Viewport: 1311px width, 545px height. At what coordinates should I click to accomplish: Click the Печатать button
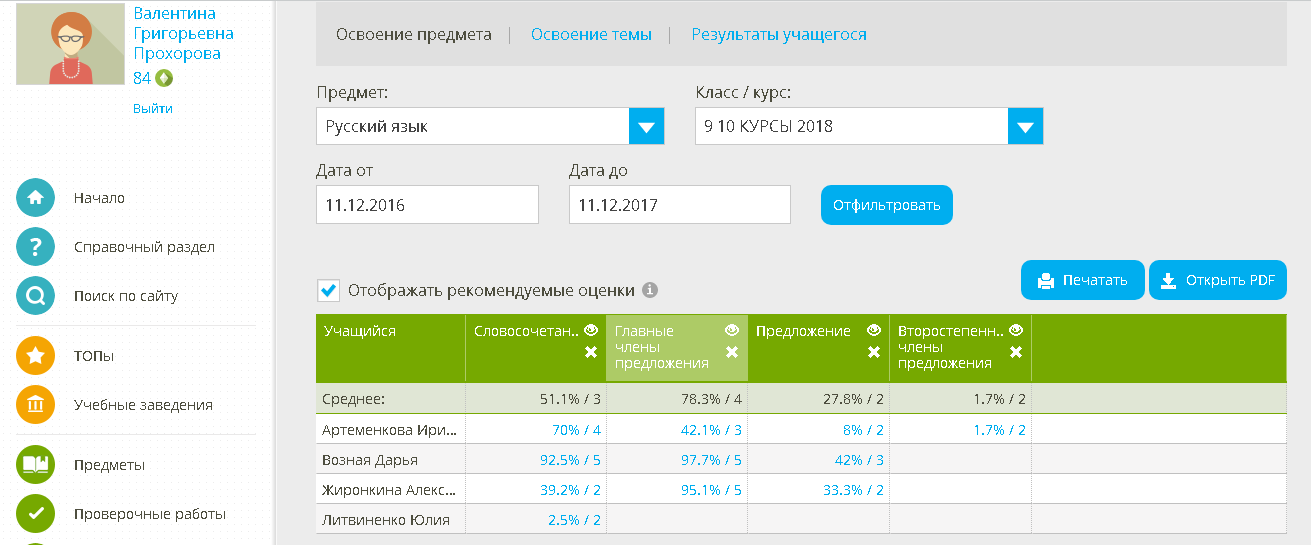(1082, 280)
